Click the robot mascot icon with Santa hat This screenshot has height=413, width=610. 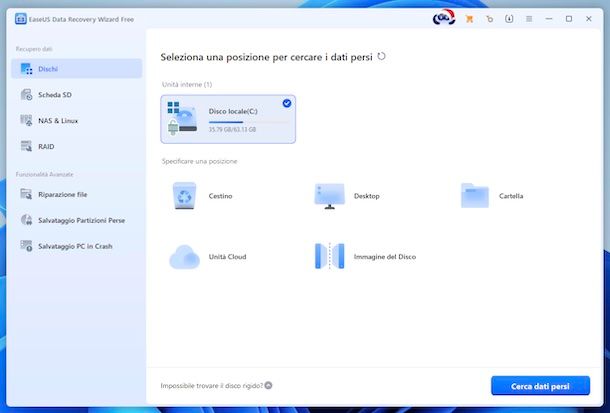(x=444, y=18)
